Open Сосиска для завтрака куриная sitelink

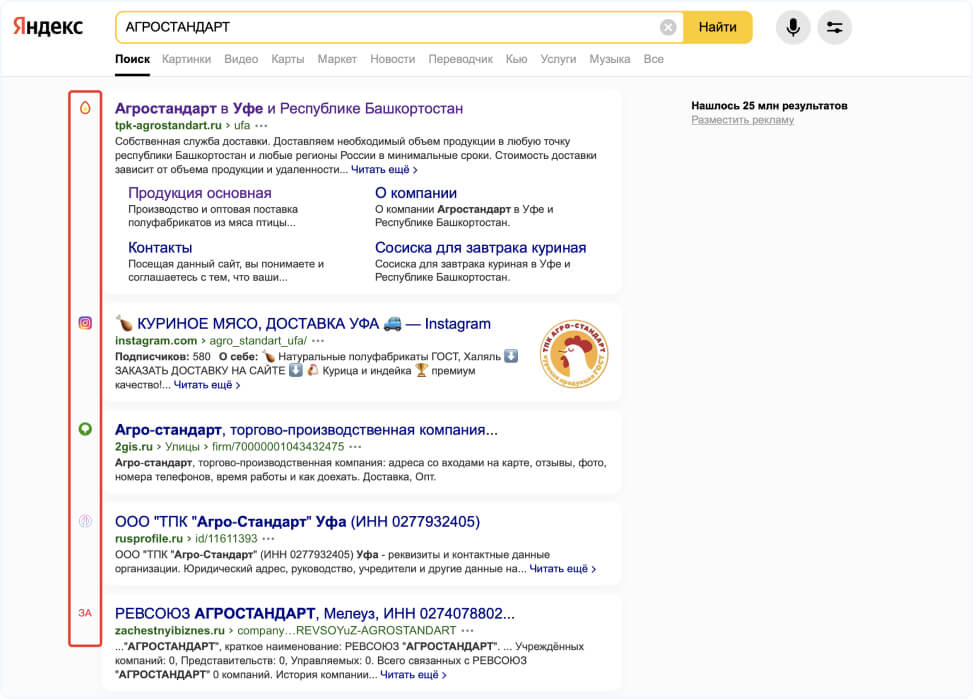[480, 248]
